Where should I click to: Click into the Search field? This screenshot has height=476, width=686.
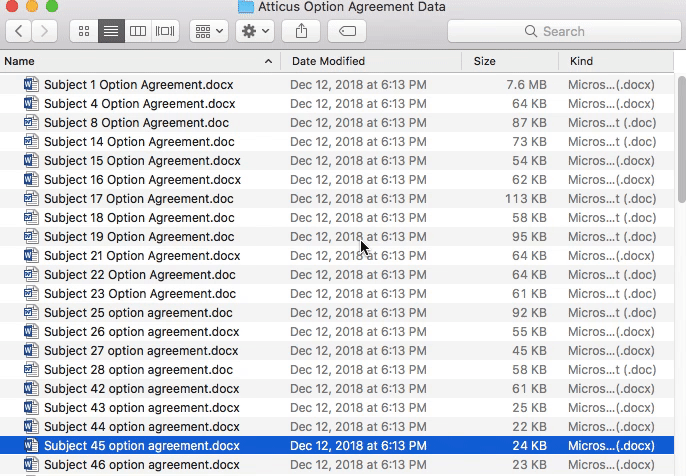click(564, 31)
